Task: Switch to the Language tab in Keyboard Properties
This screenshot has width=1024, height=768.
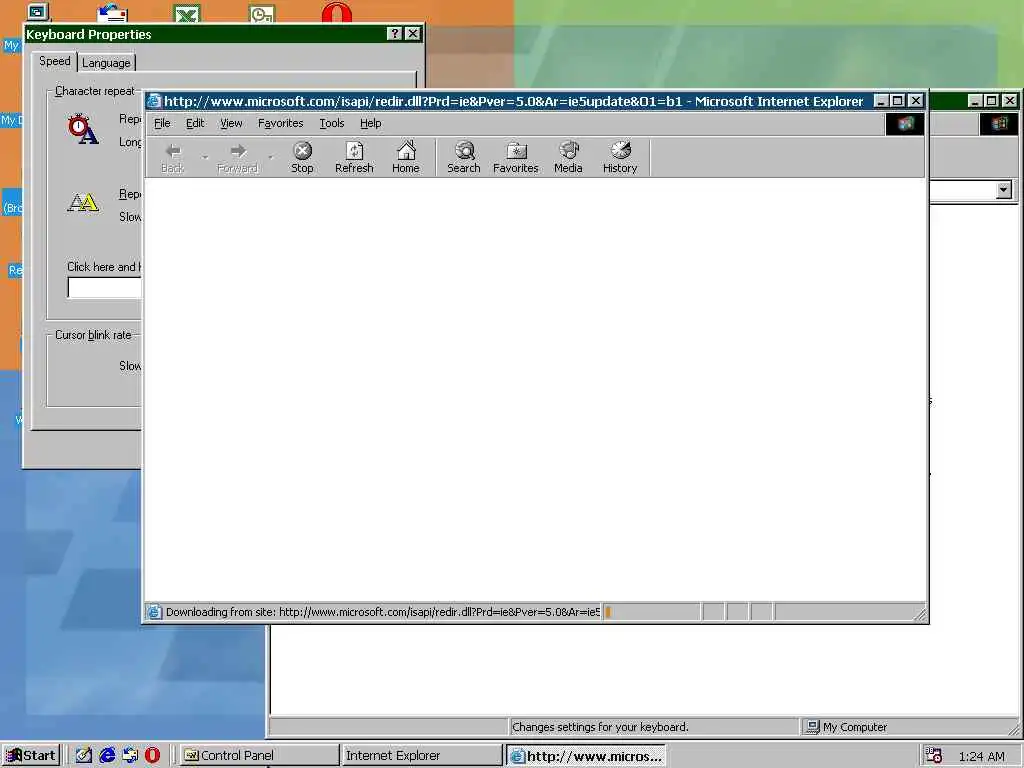Action: [106, 63]
